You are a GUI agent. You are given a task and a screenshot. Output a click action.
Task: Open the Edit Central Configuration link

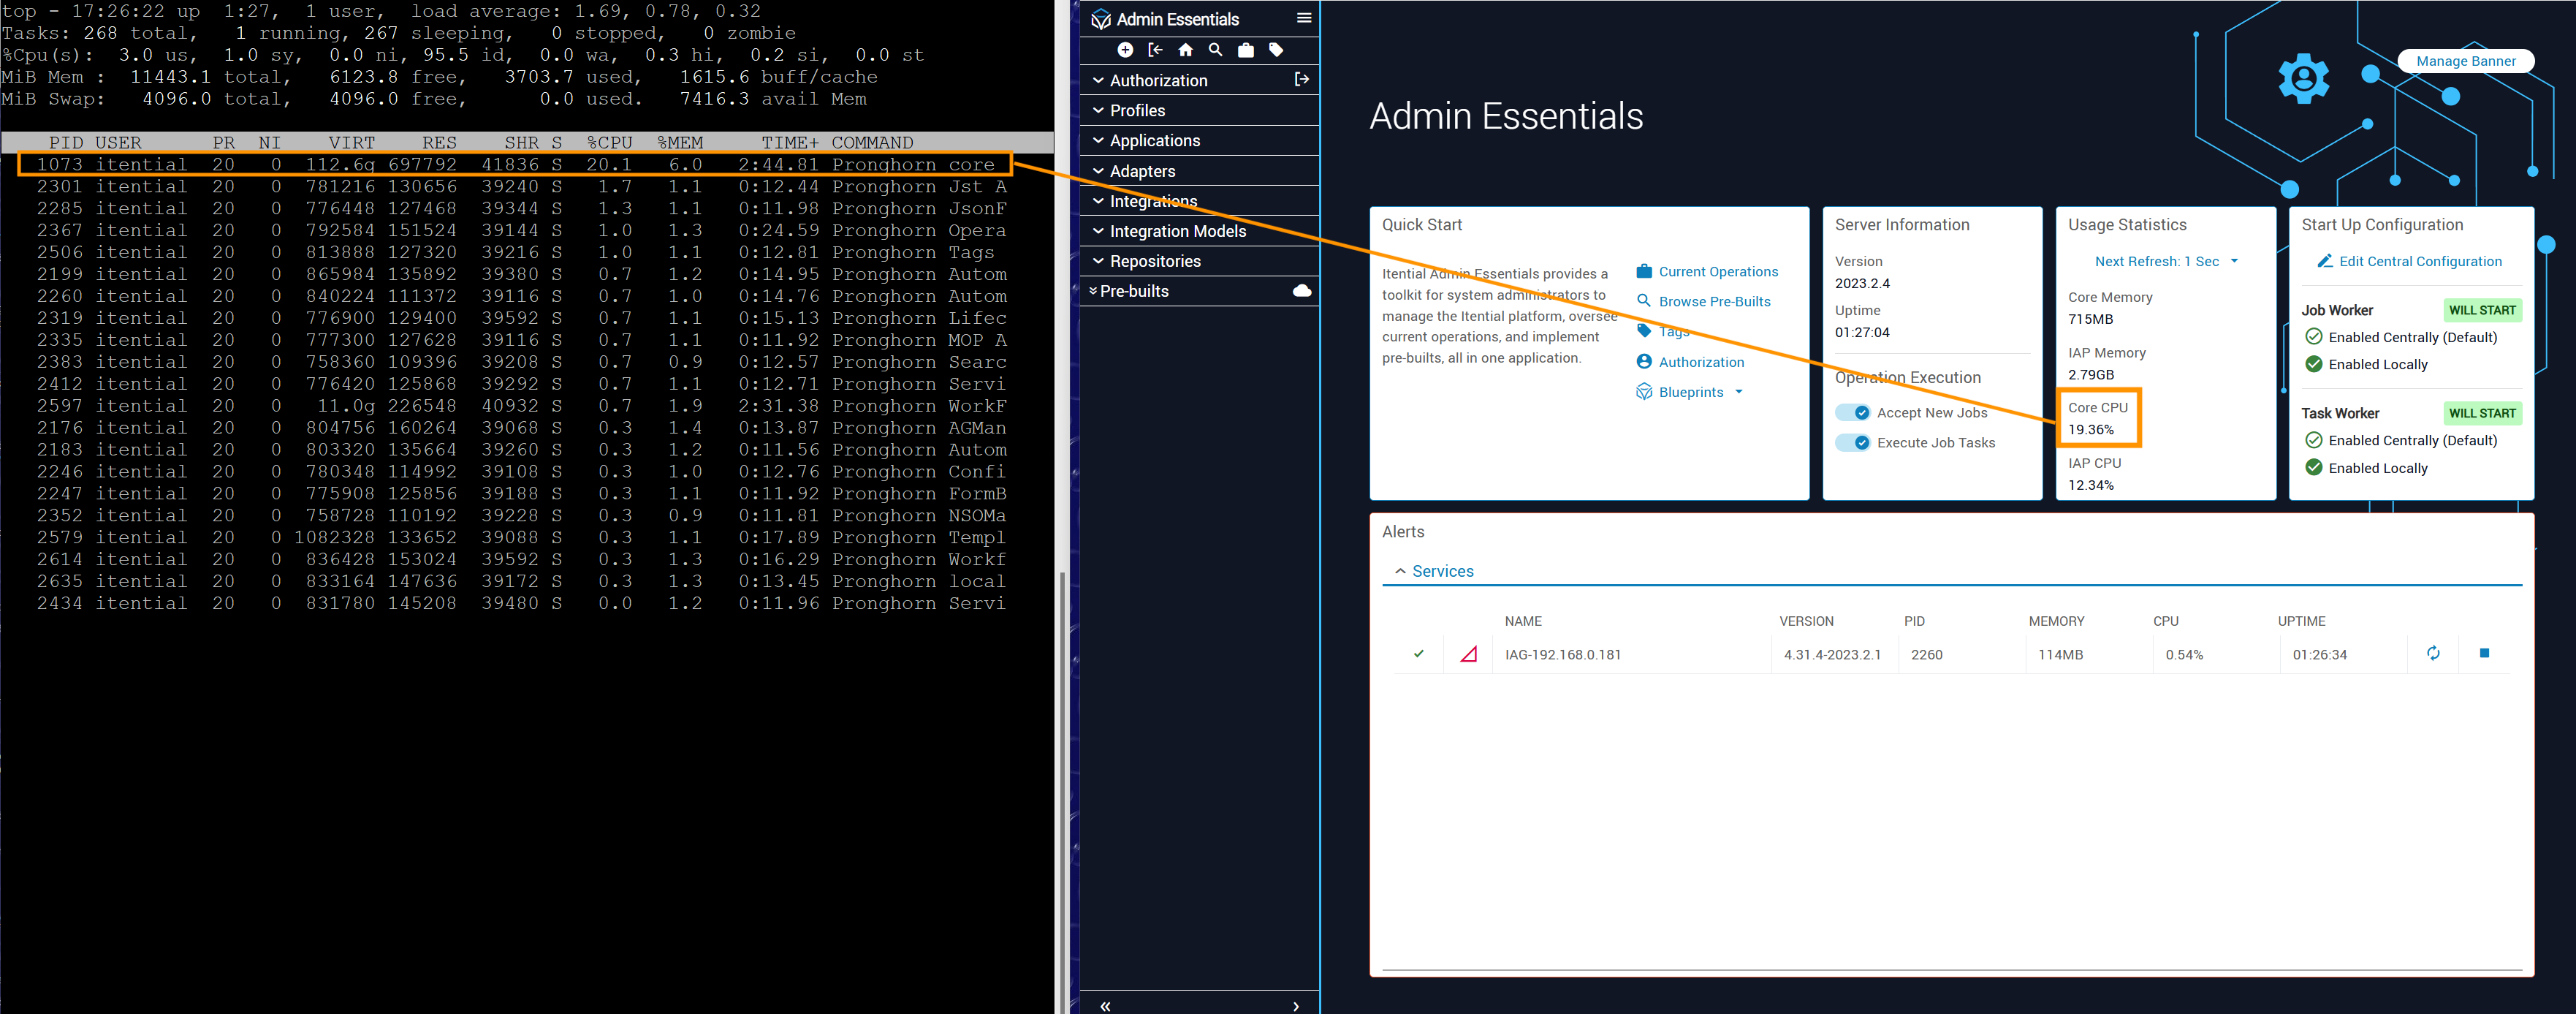[x=2419, y=262]
